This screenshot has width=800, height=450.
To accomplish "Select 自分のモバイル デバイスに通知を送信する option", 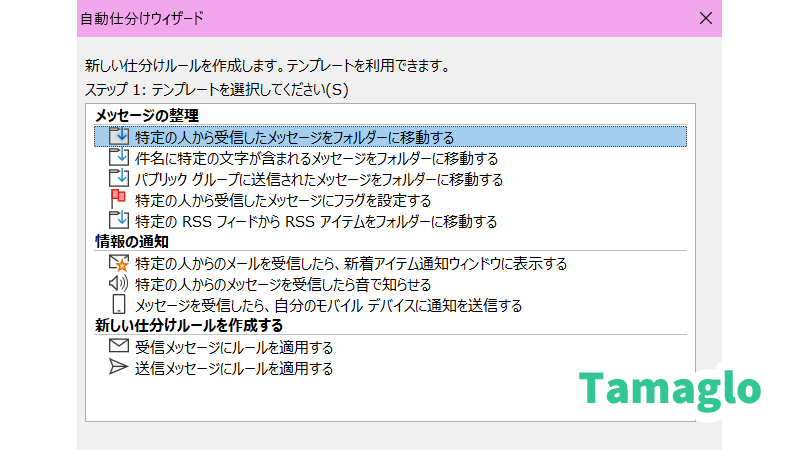I will (x=328, y=305).
